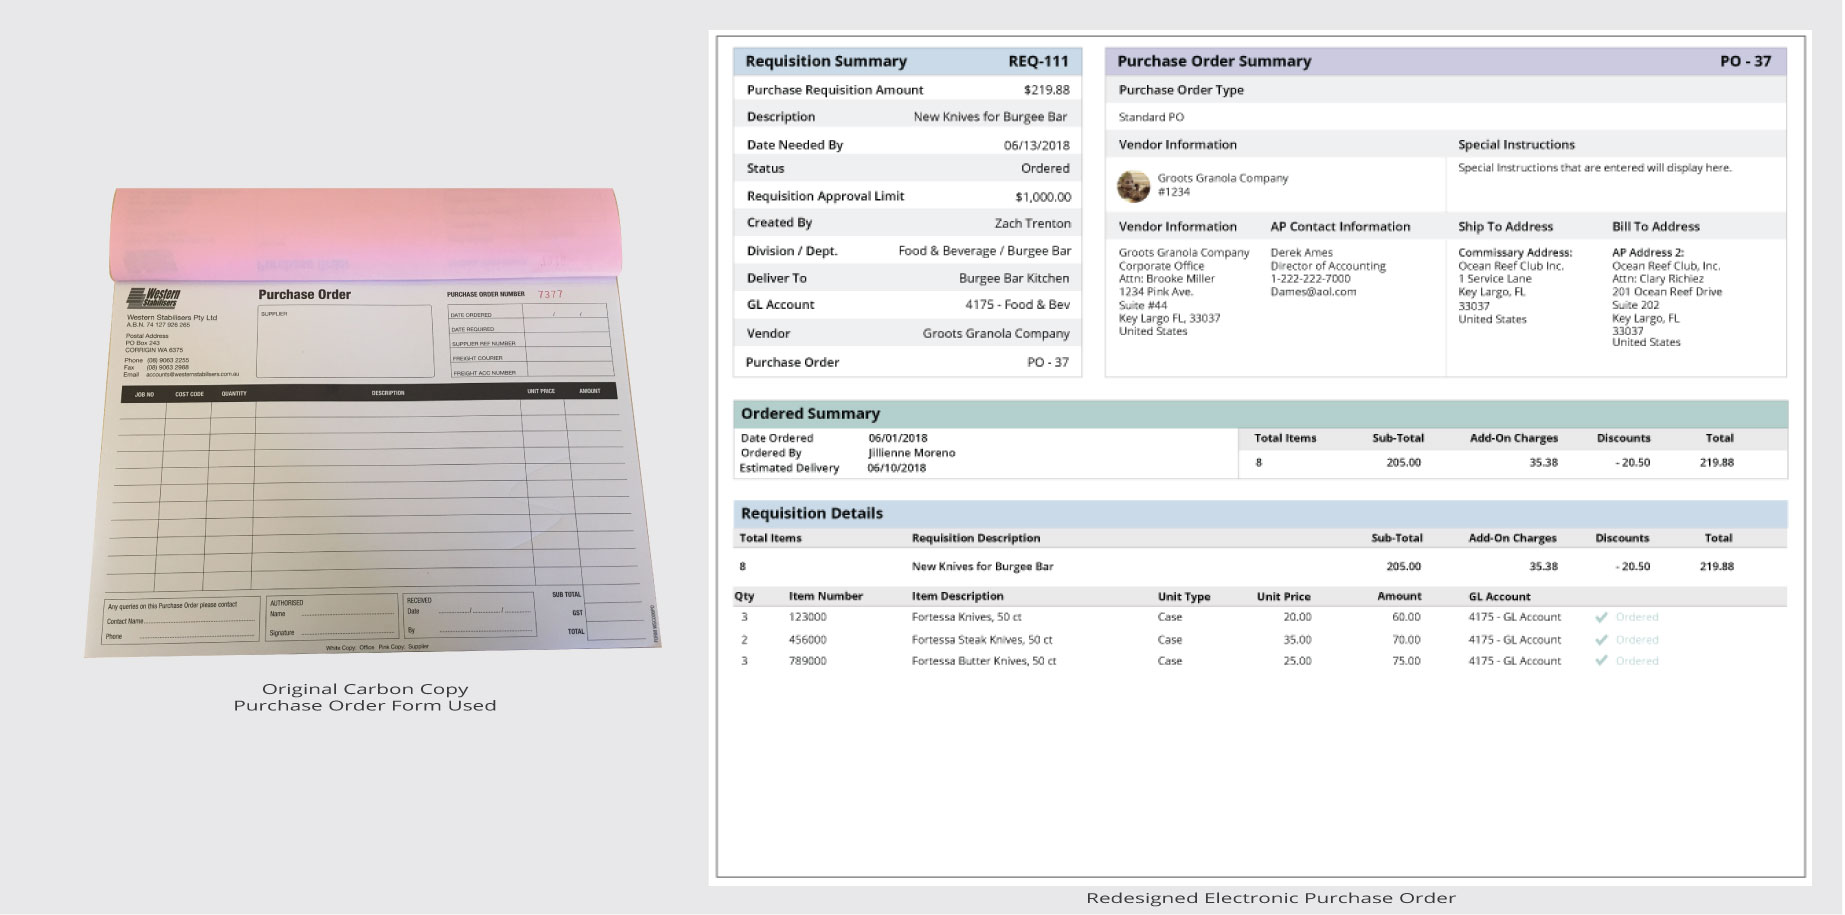The height and width of the screenshot is (915, 1845).
Task: Click the checkmark in Fortessa Steak Knives row
Action: pyautogui.click(x=1601, y=639)
